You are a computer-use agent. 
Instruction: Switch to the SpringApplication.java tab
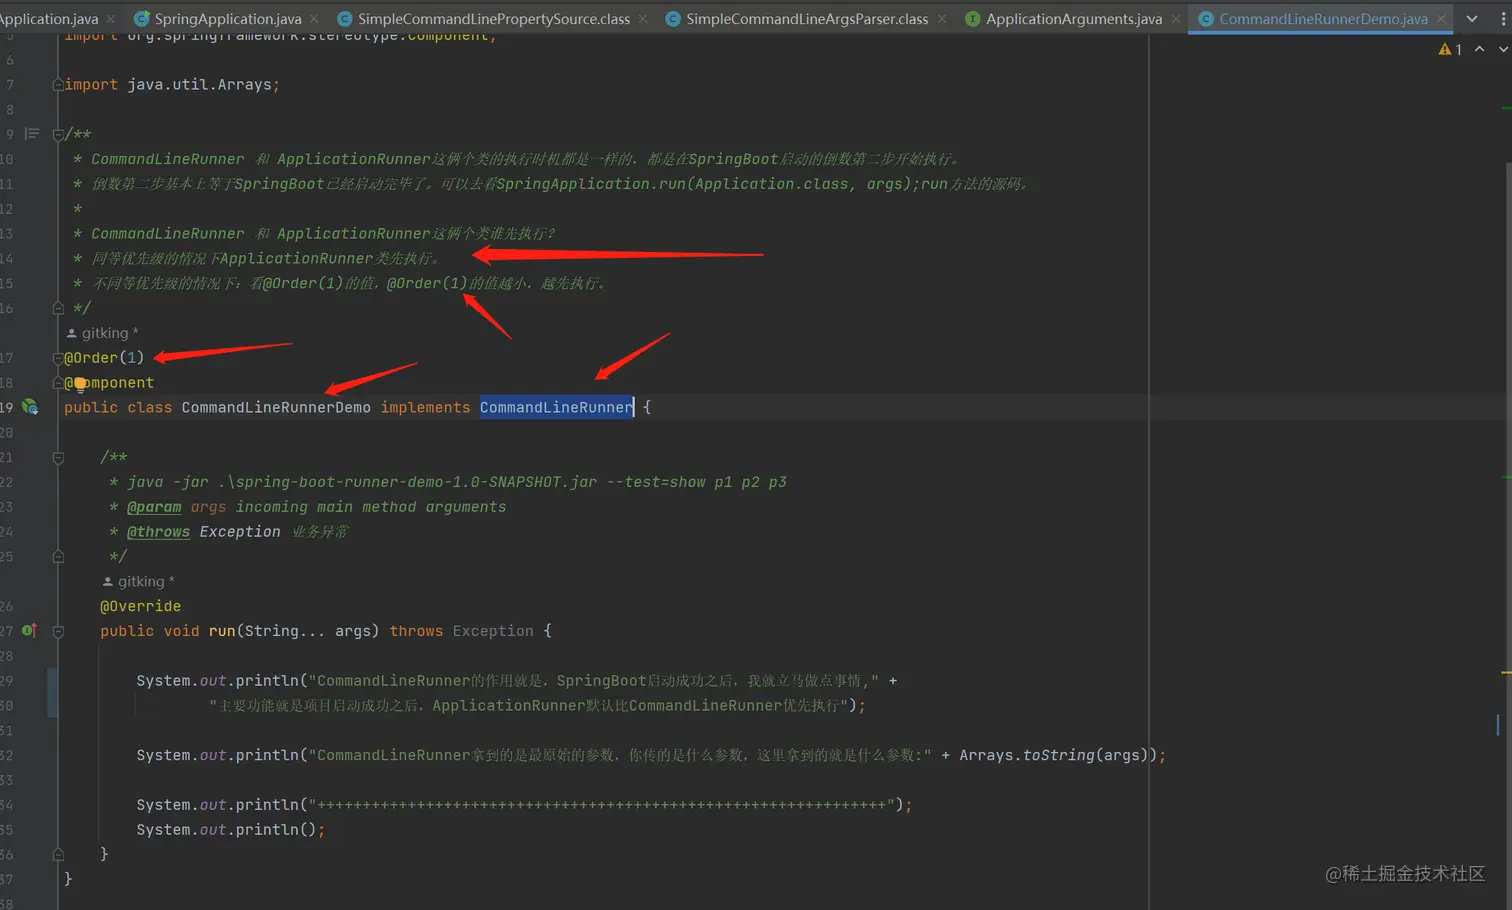click(x=227, y=18)
